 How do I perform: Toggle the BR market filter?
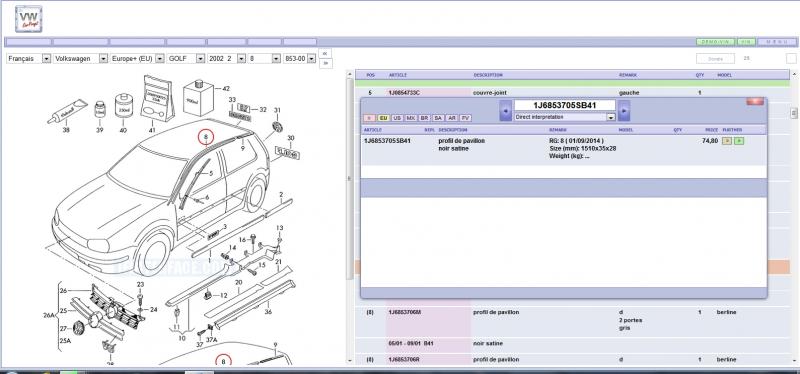[x=424, y=118]
